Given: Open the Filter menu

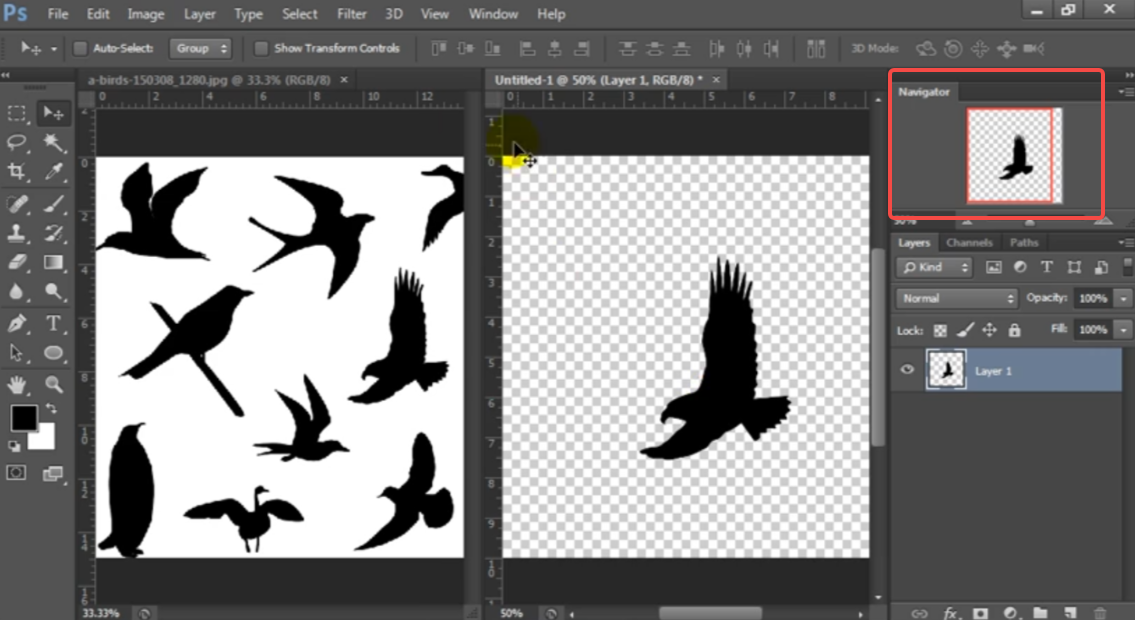Looking at the screenshot, I should (x=351, y=14).
